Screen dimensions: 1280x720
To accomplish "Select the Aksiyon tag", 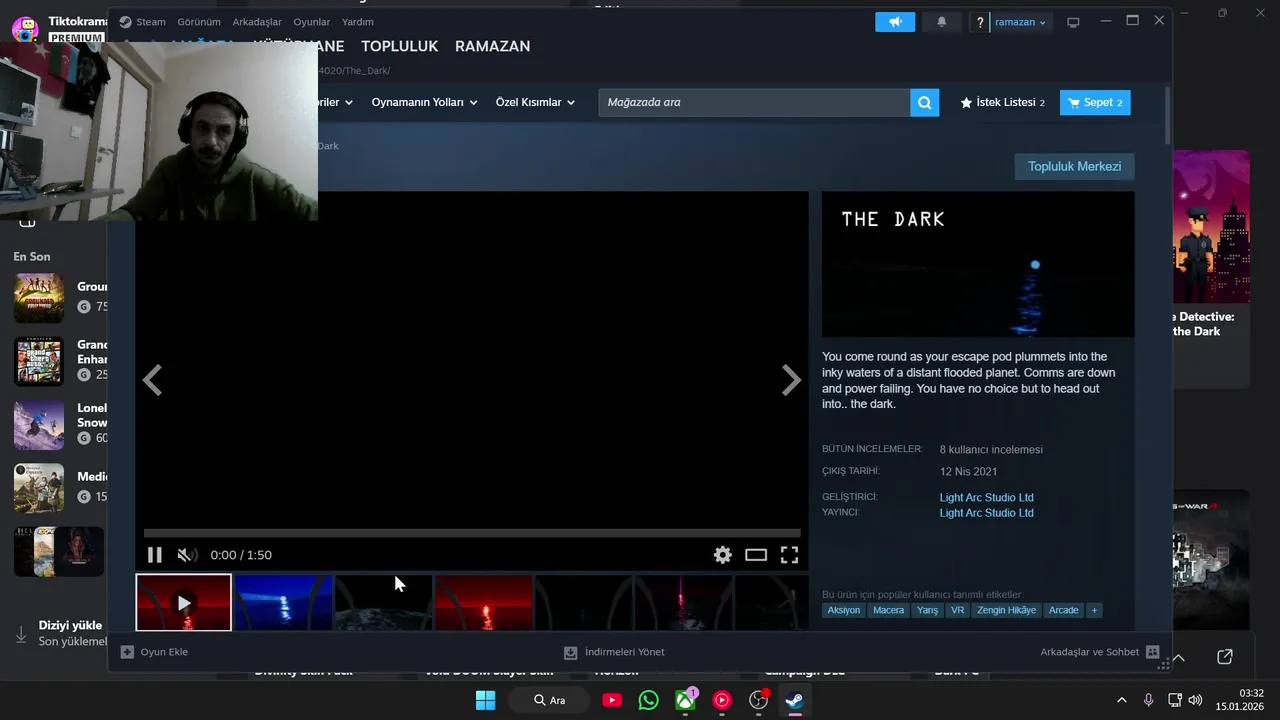I will click(x=843, y=610).
